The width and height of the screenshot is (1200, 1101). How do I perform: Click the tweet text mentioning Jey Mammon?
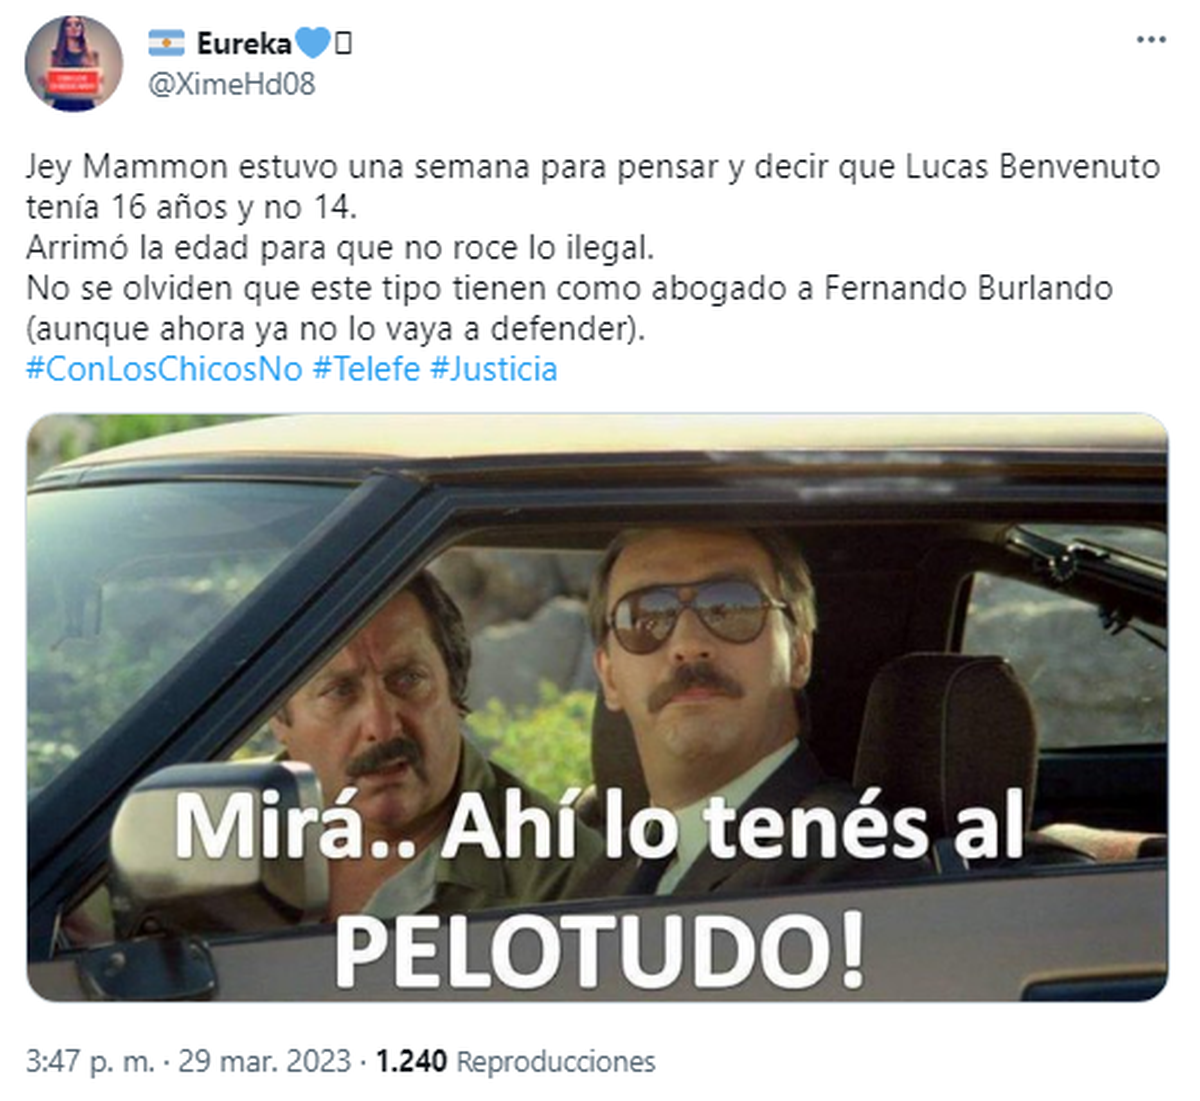tap(592, 186)
